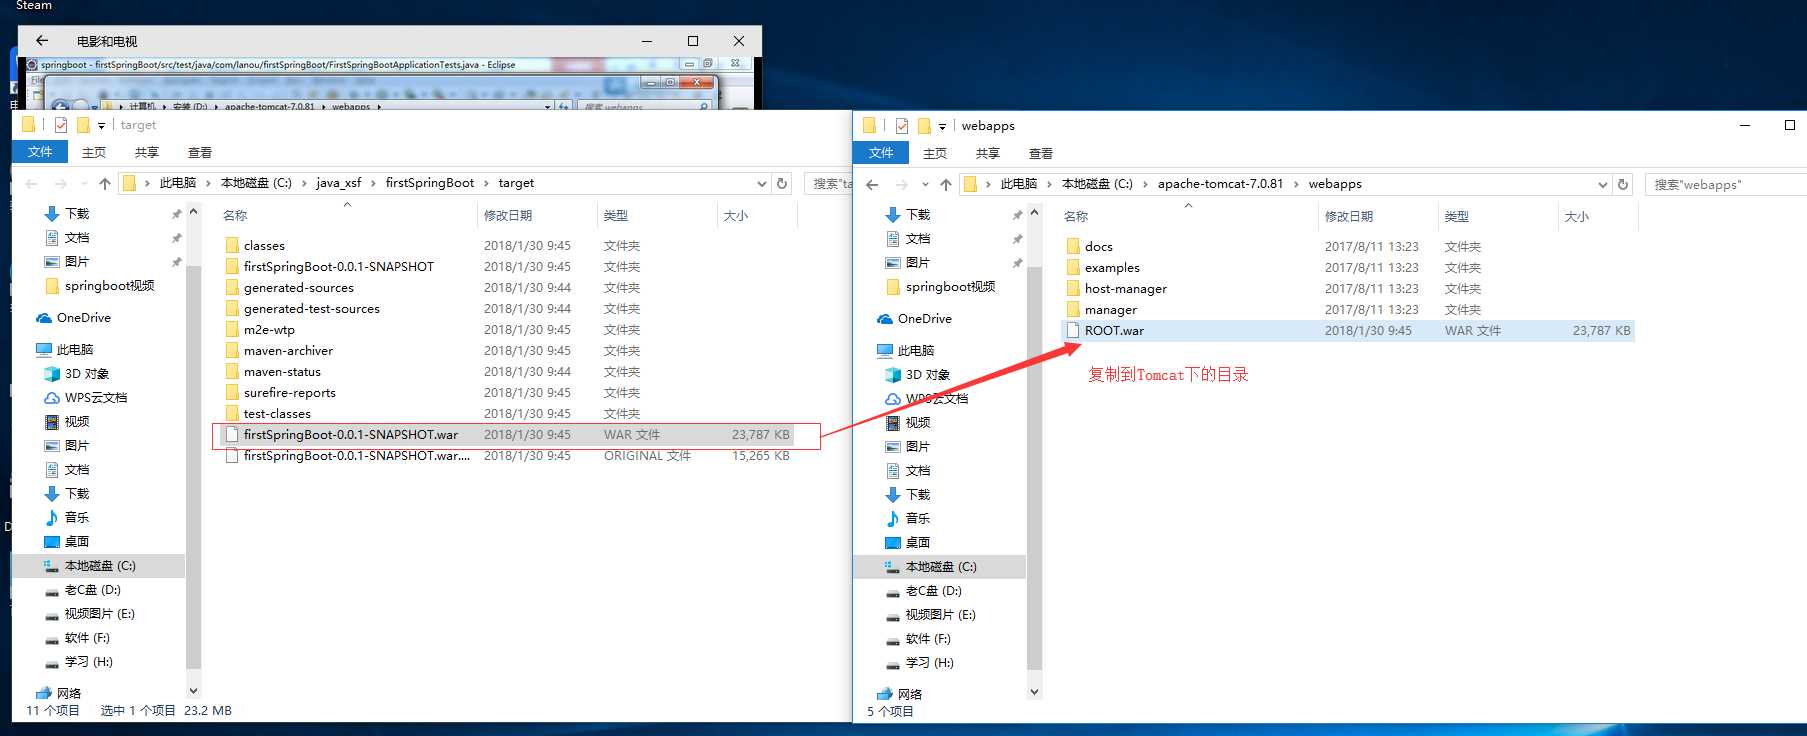
Task: Click java_xsf breadcrumb in target address bar
Action: pos(339,183)
